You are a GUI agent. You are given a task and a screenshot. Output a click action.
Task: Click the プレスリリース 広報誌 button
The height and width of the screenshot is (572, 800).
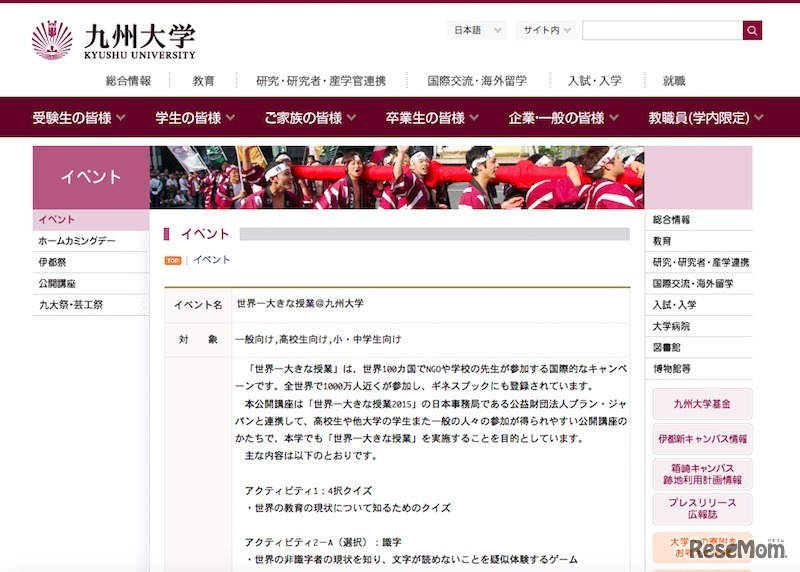tap(702, 509)
